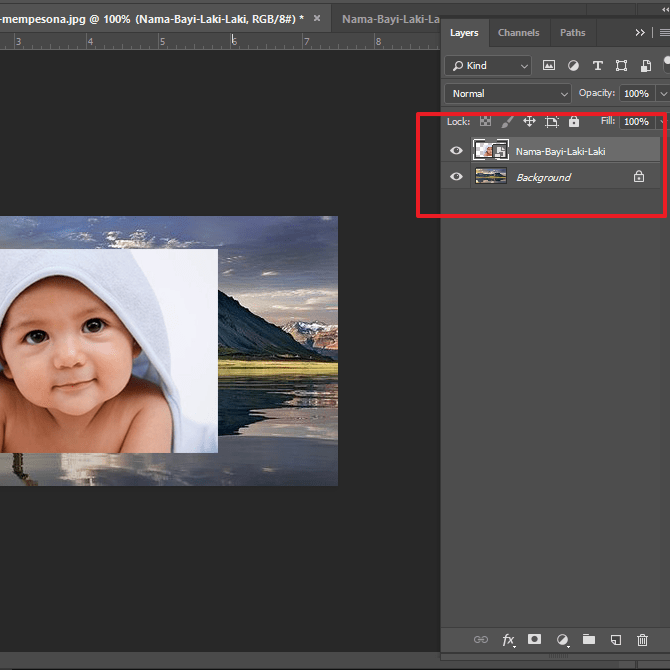Add a layer mask
The image size is (670, 670).
click(x=535, y=640)
